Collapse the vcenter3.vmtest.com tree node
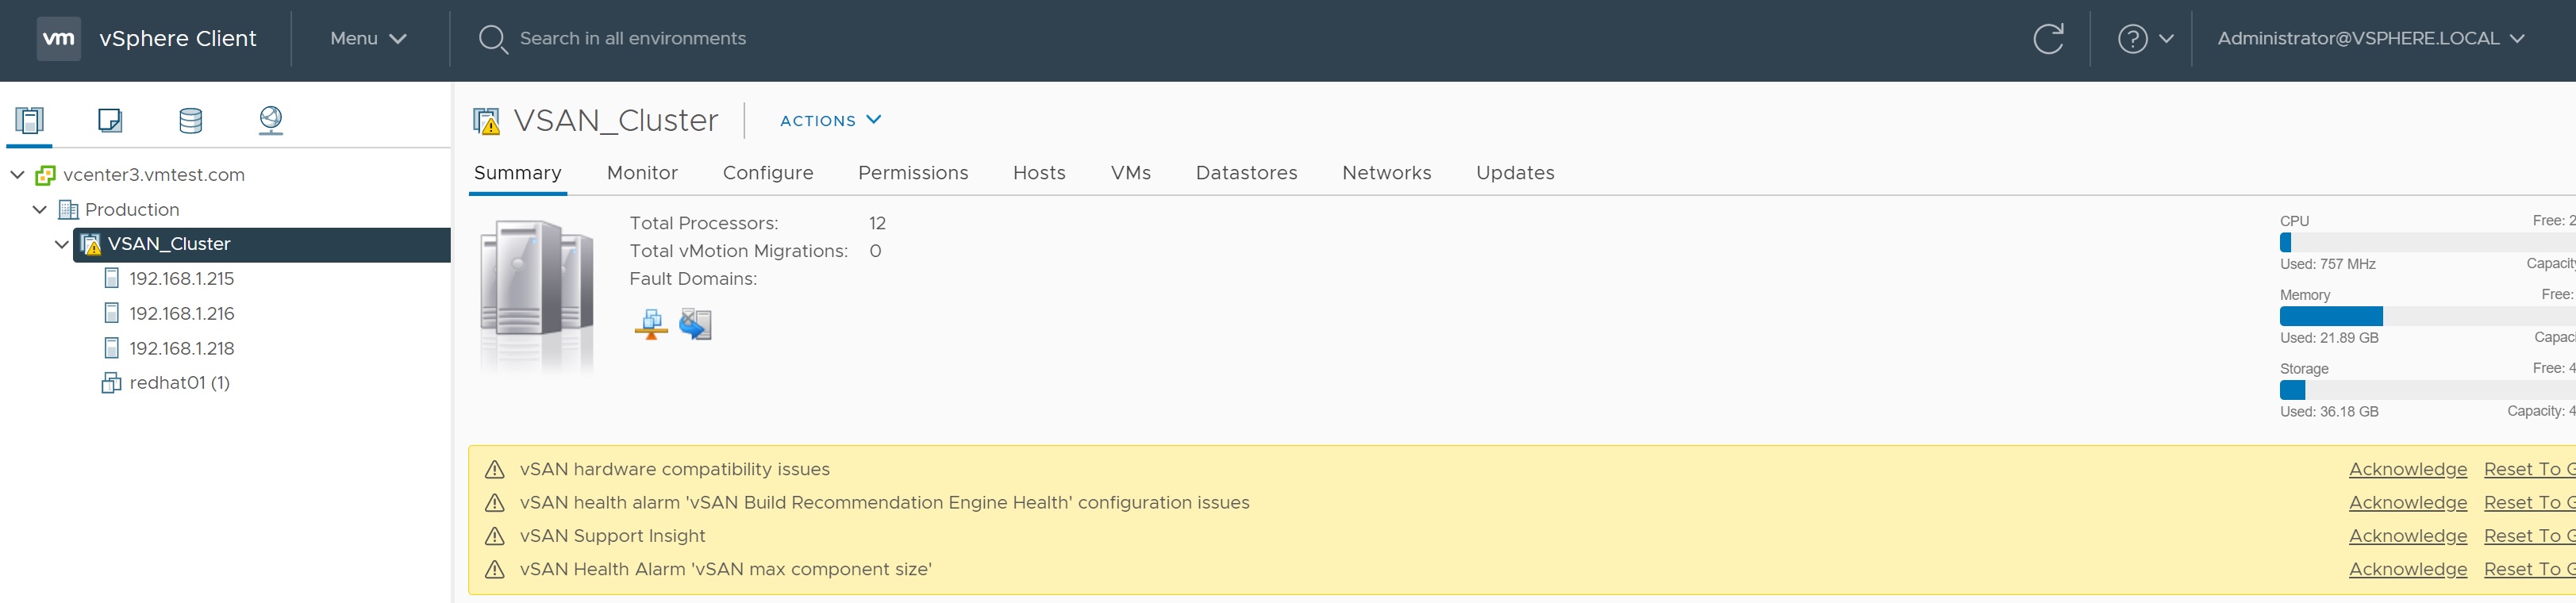The image size is (2576, 603). click(x=17, y=175)
